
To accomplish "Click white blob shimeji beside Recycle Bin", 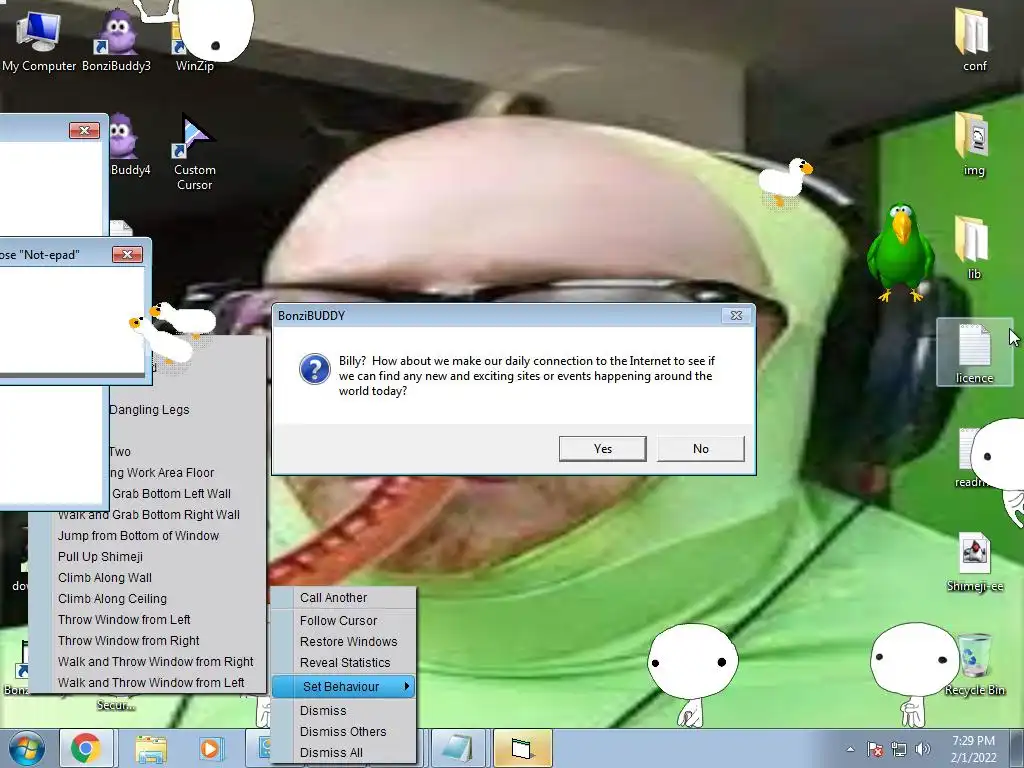I will coord(914,674).
